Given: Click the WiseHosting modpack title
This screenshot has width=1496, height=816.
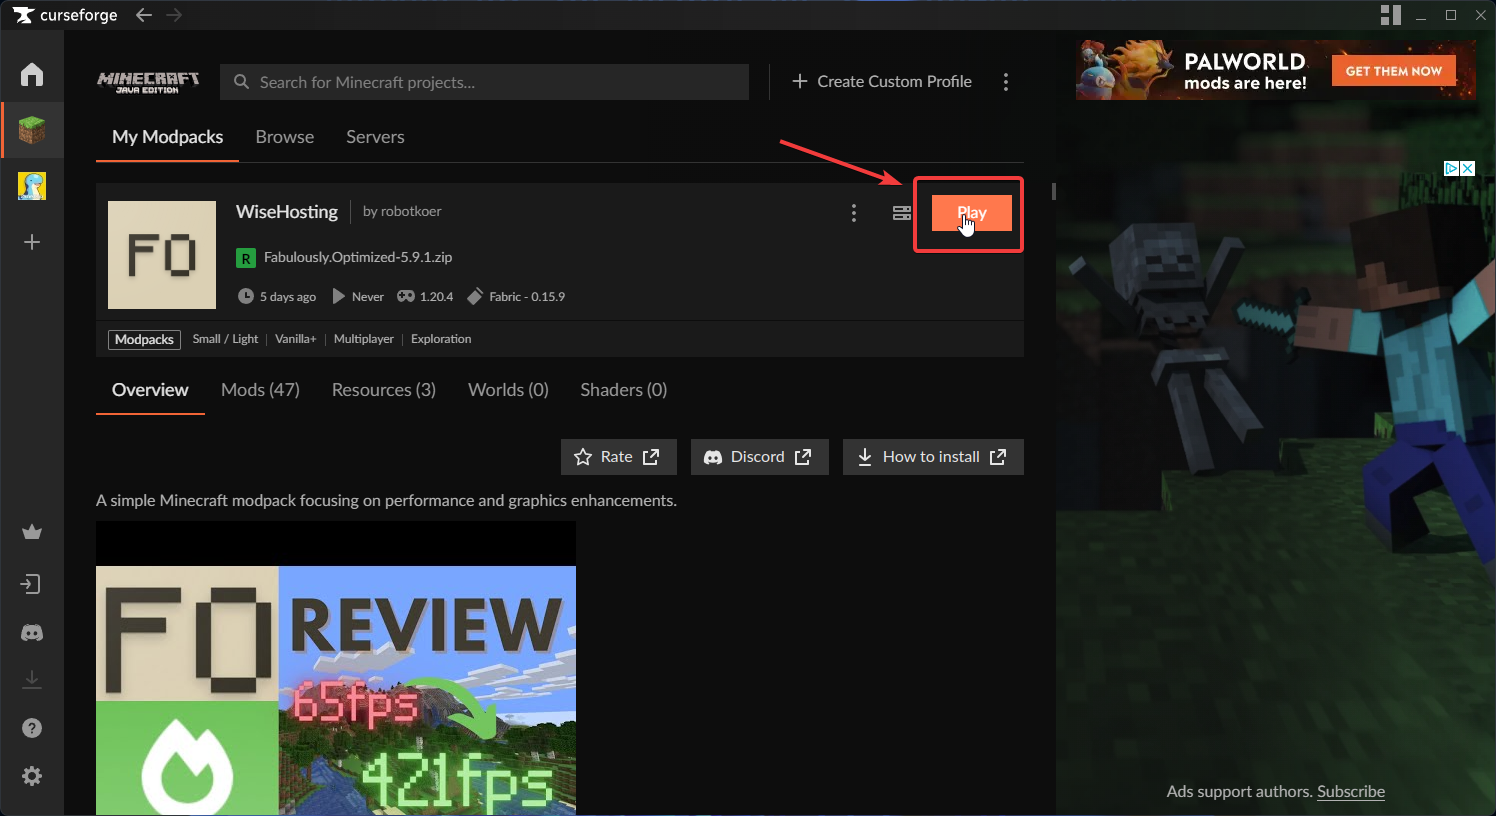Looking at the screenshot, I should point(287,212).
